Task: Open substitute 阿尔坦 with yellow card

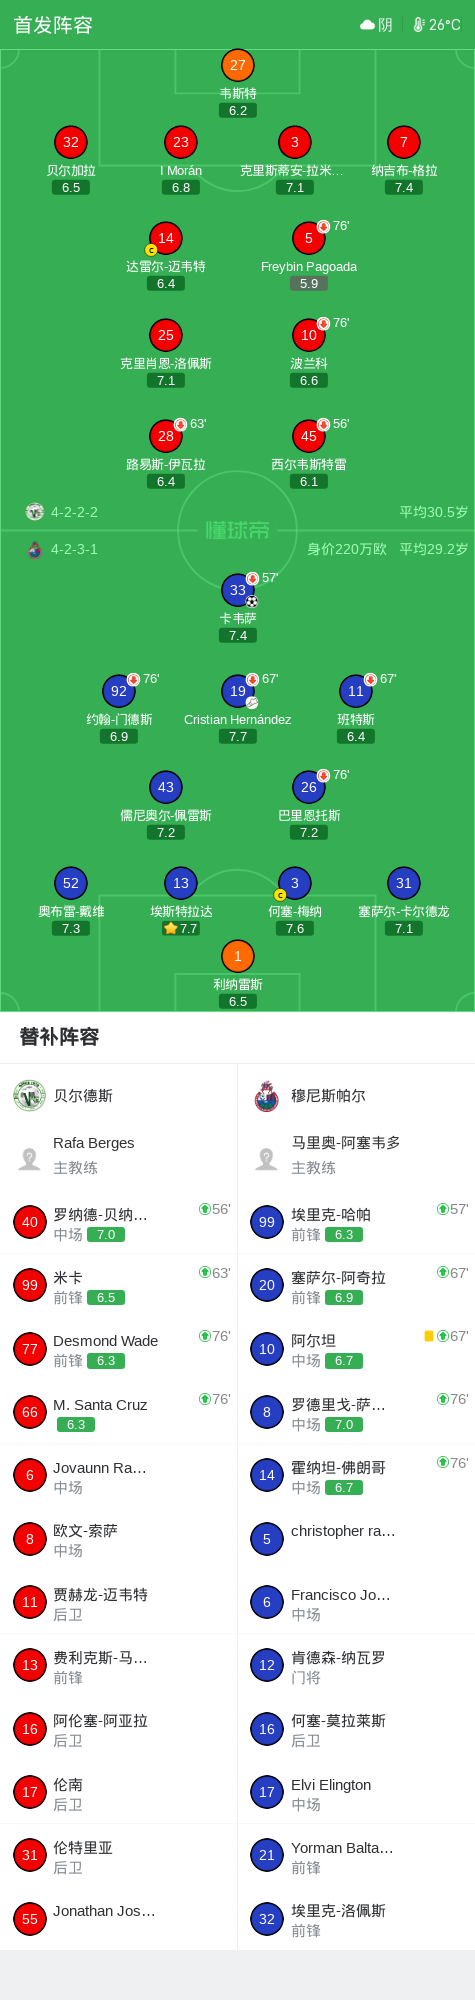Action: tap(356, 1349)
